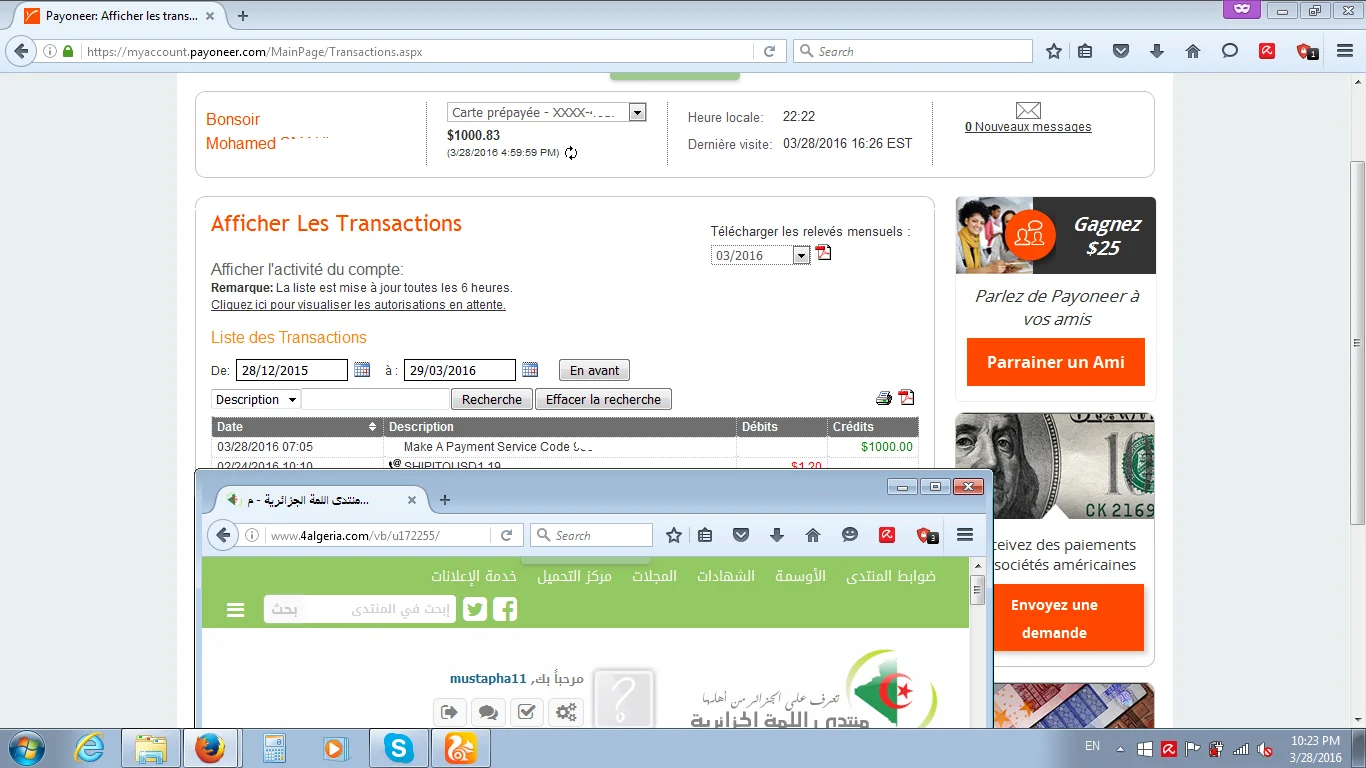Open the forum hamburger menu

[236, 610]
